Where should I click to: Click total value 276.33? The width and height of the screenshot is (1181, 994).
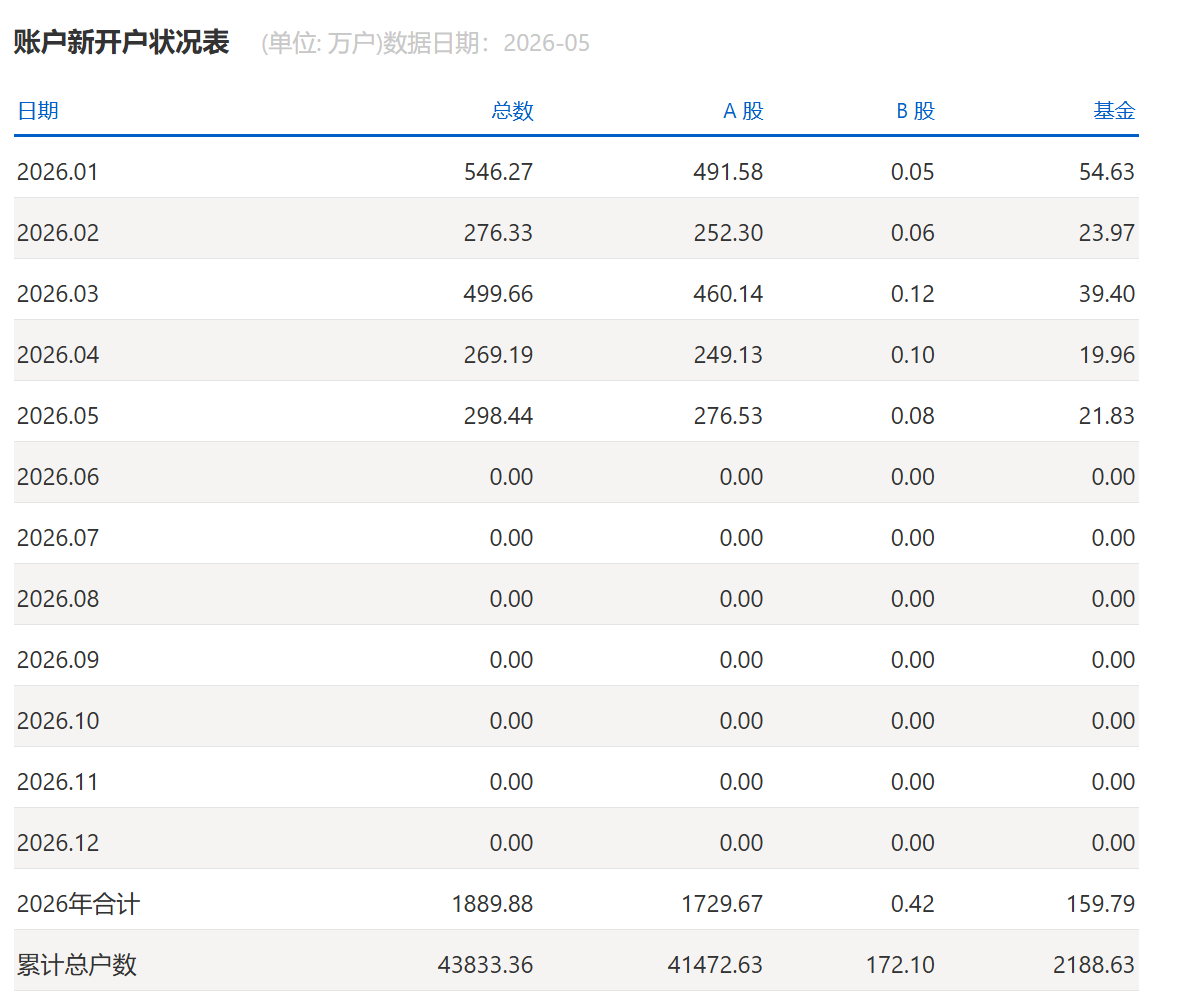498,233
